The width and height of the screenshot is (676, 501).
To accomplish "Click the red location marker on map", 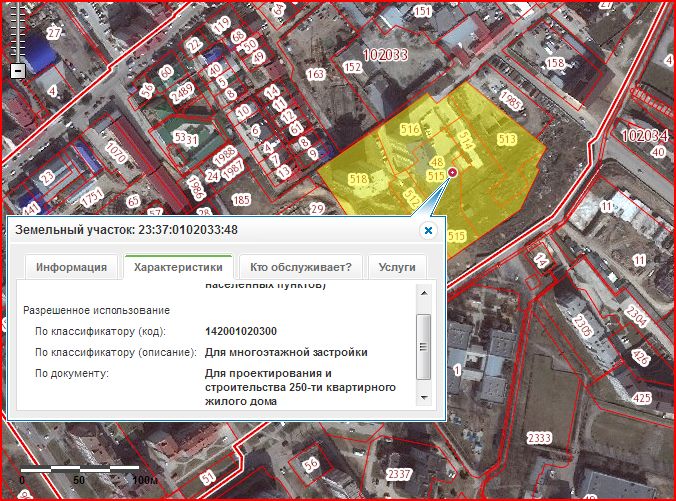I will click(x=452, y=173).
